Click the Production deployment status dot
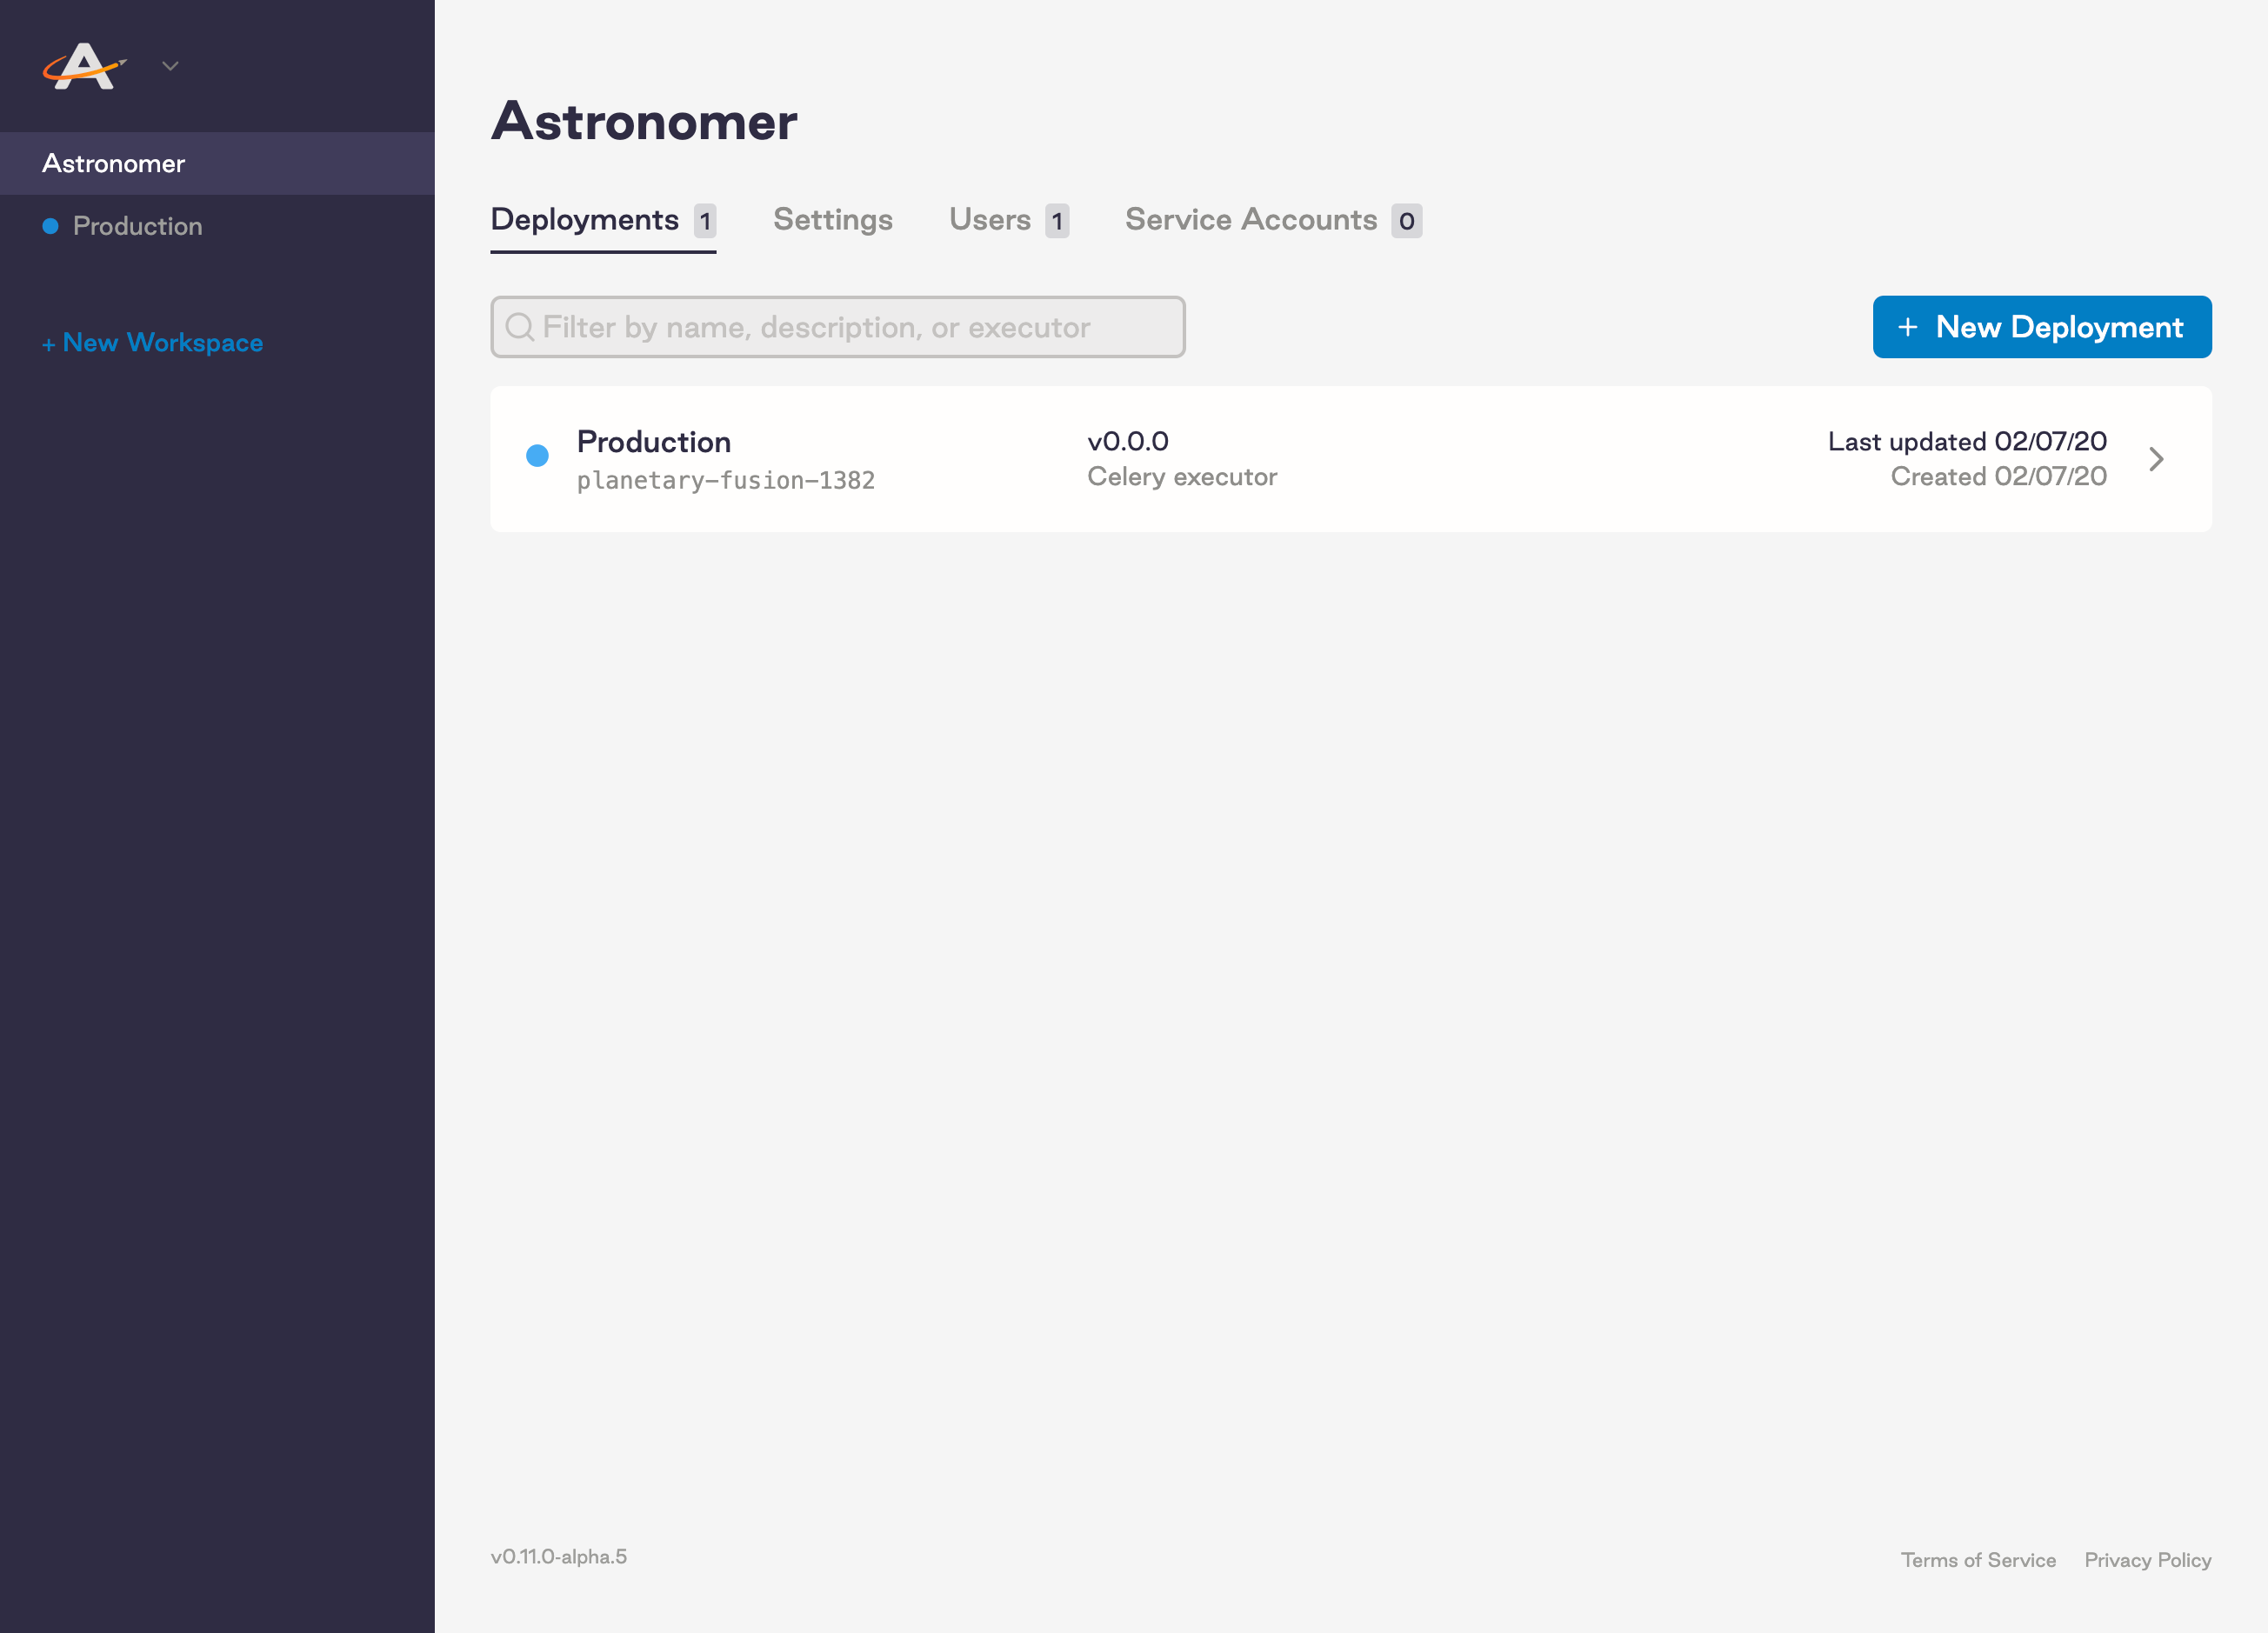Image resolution: width=2268 pixels, height=1633 pixels. point(537,456)
